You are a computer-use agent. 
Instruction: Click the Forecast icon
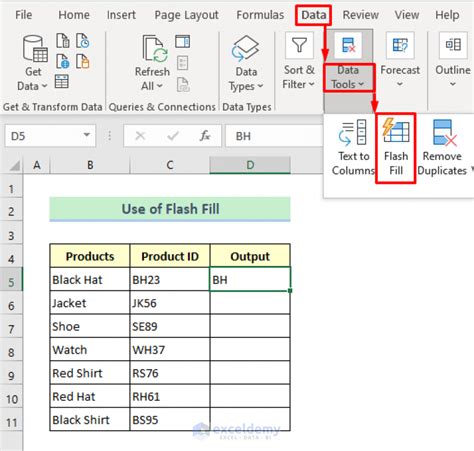(400, 45)
